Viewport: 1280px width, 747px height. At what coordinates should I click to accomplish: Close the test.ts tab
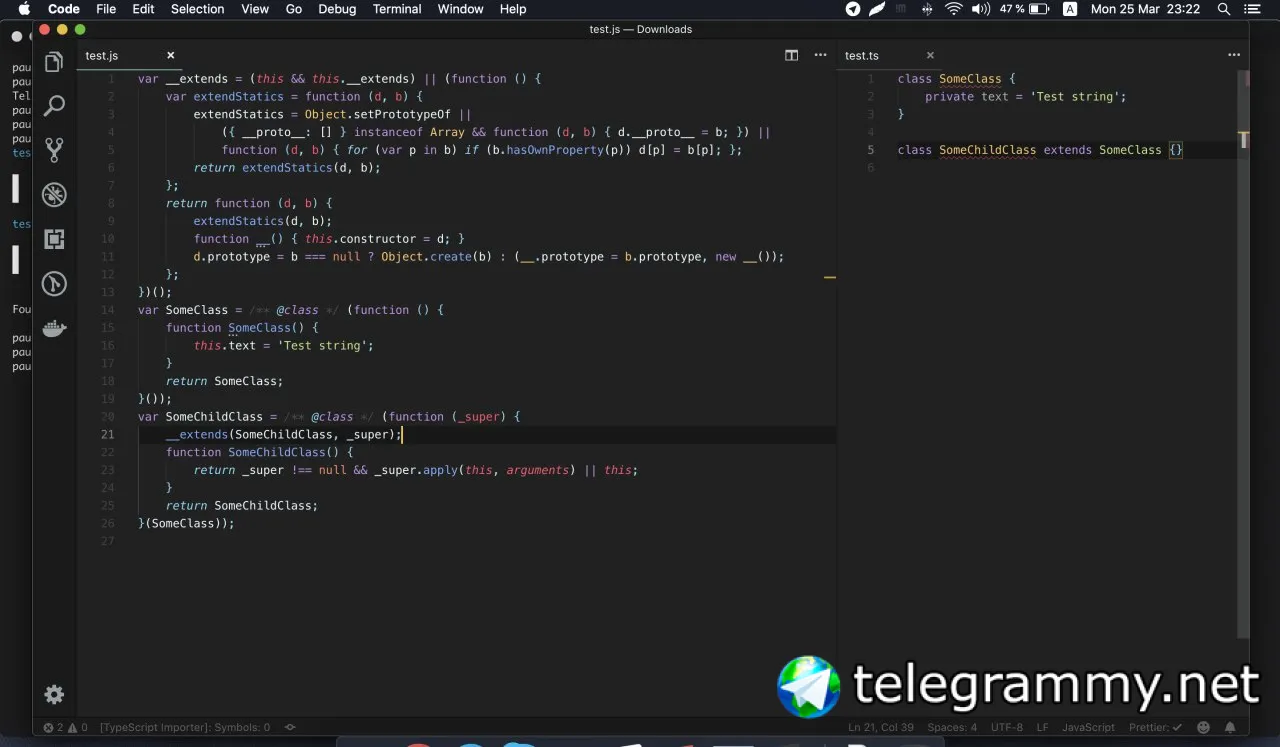[x=930, y=56]
